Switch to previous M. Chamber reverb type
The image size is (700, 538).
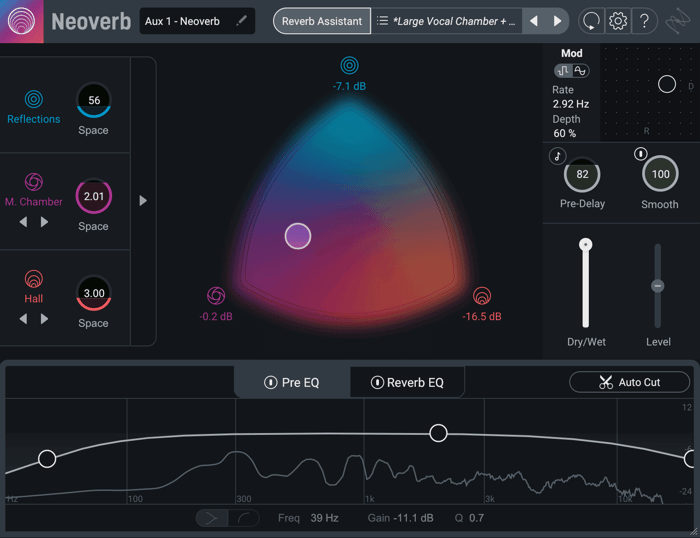click(x=23, y=222)
